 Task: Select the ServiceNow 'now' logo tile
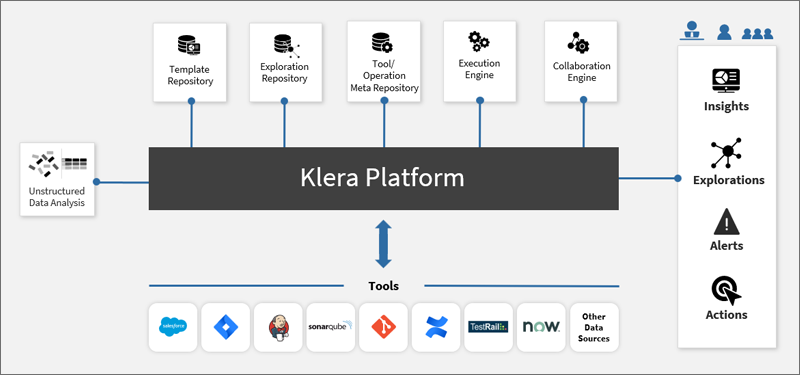click(541, 327)
